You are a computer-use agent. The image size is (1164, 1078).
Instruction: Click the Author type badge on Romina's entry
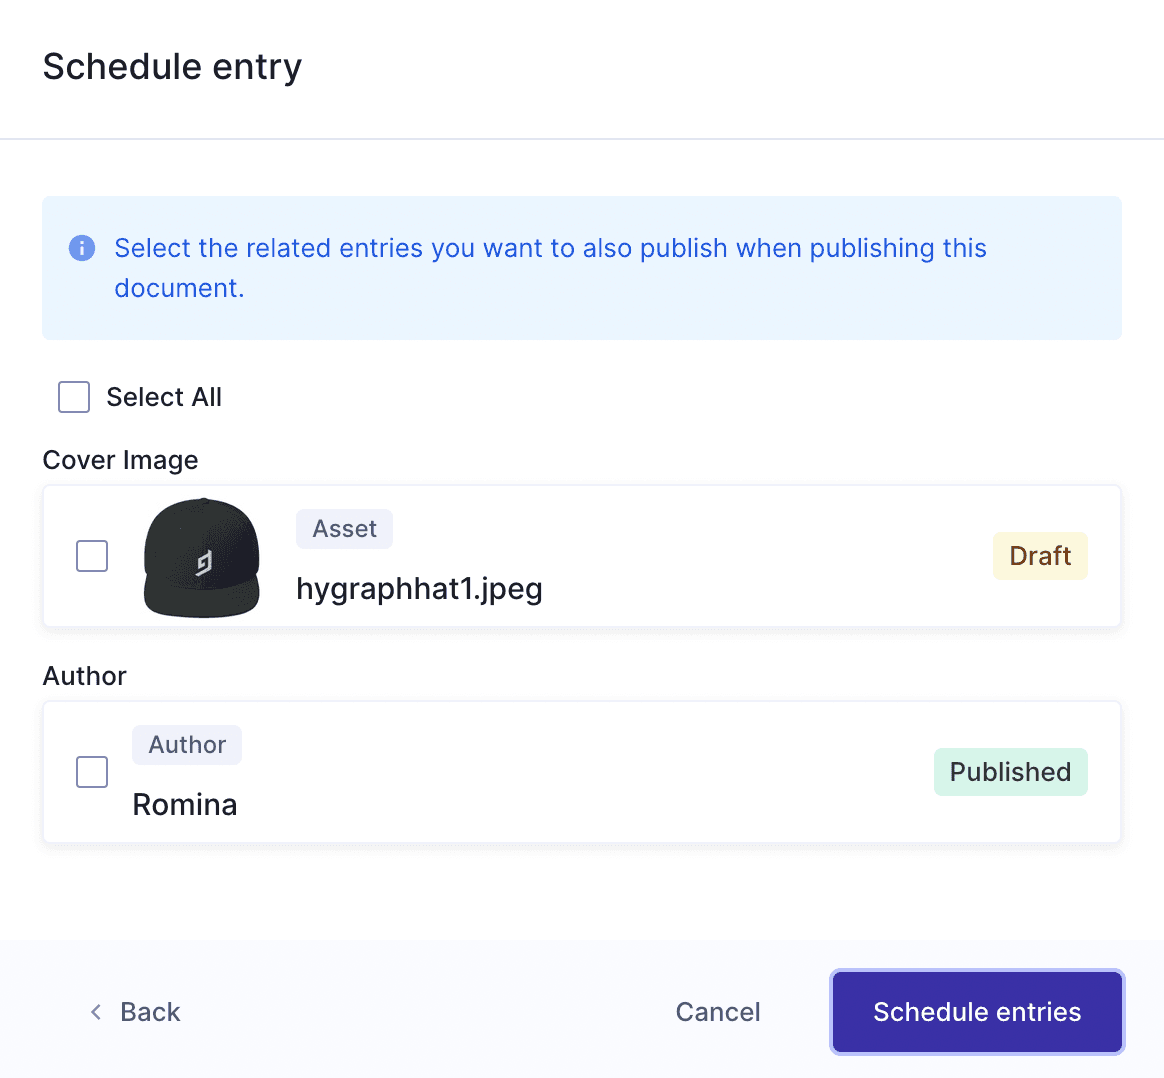[186, 744]
